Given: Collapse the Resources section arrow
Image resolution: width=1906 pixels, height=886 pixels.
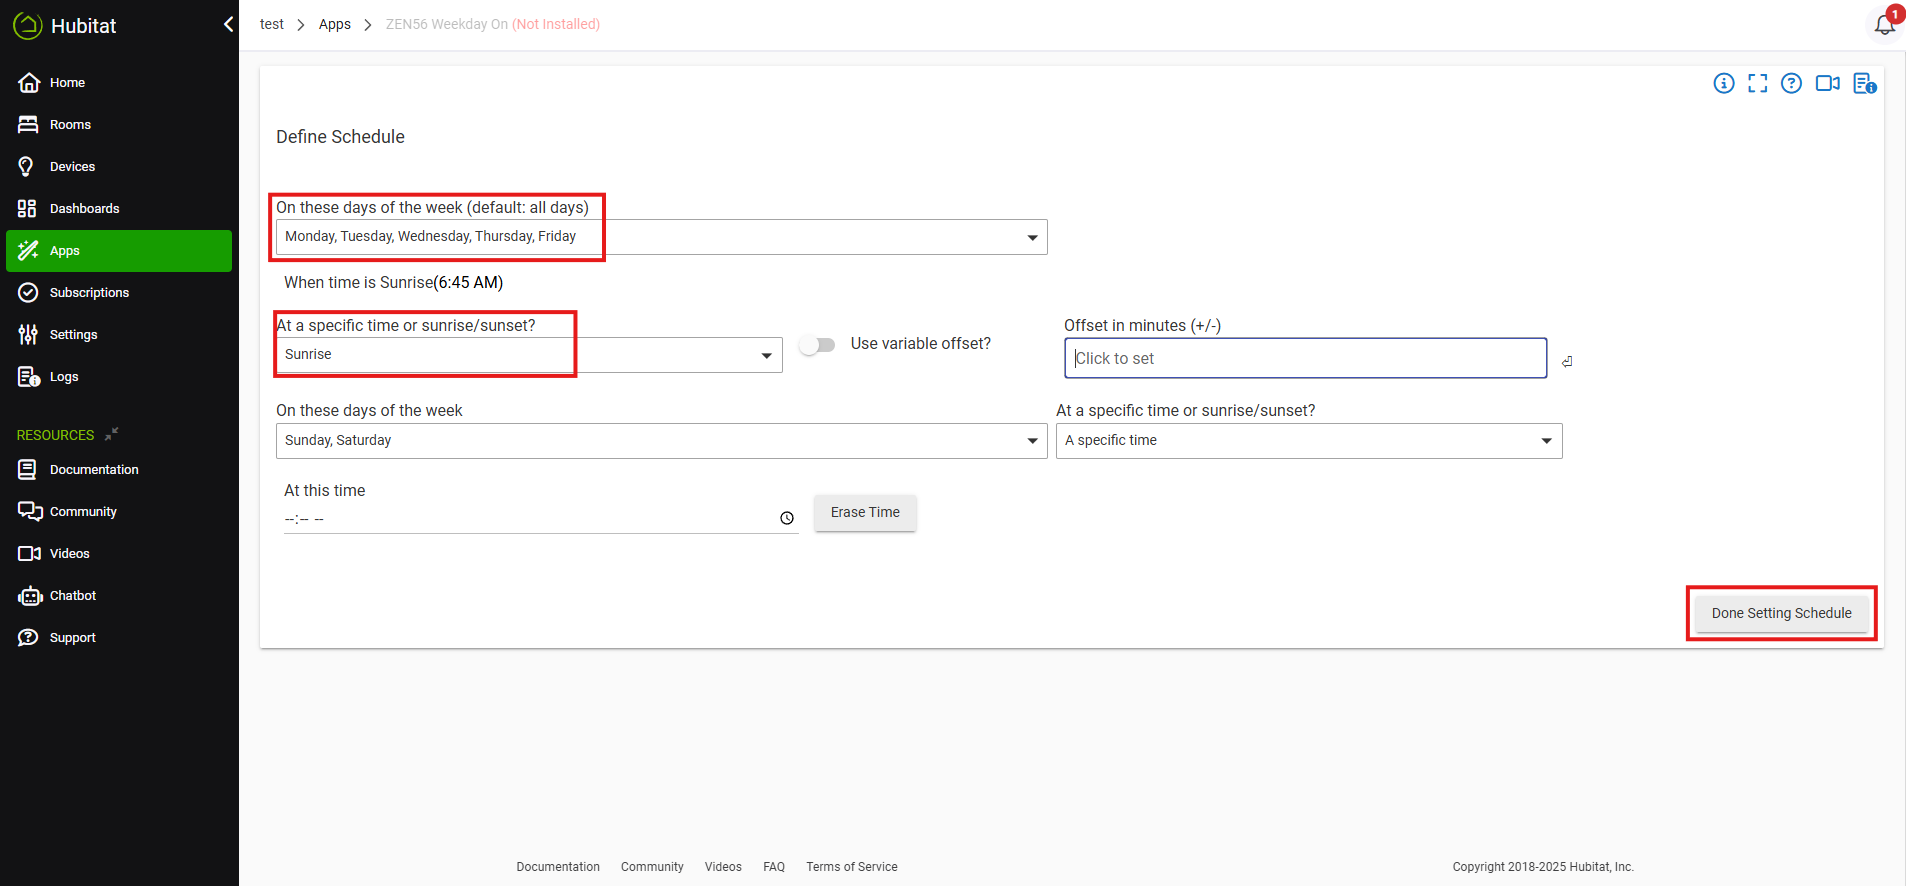Looking at the screenshot, I should (x=112, y=434).
